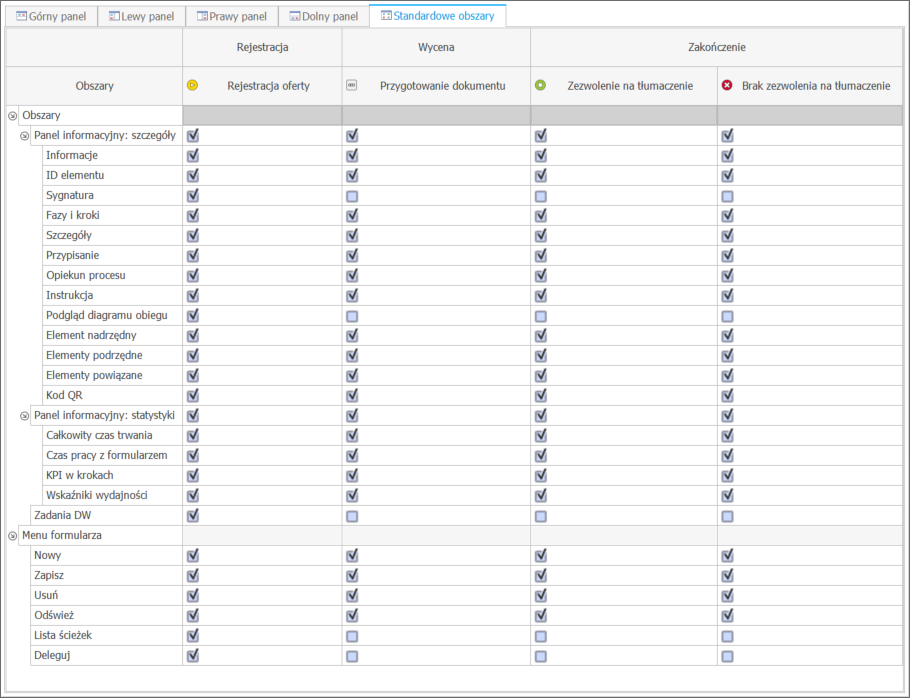This screenshot has width=910, height=698.
Task: Click the Przygotowanie dokumentu step icon
Action: pyautogui.click(x=351, y=86)
